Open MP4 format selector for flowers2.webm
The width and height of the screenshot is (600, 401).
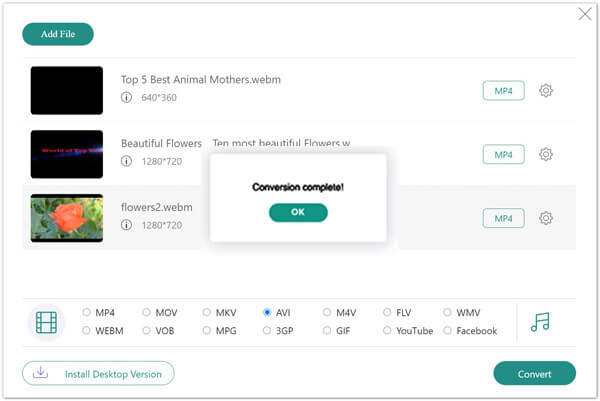503,218
